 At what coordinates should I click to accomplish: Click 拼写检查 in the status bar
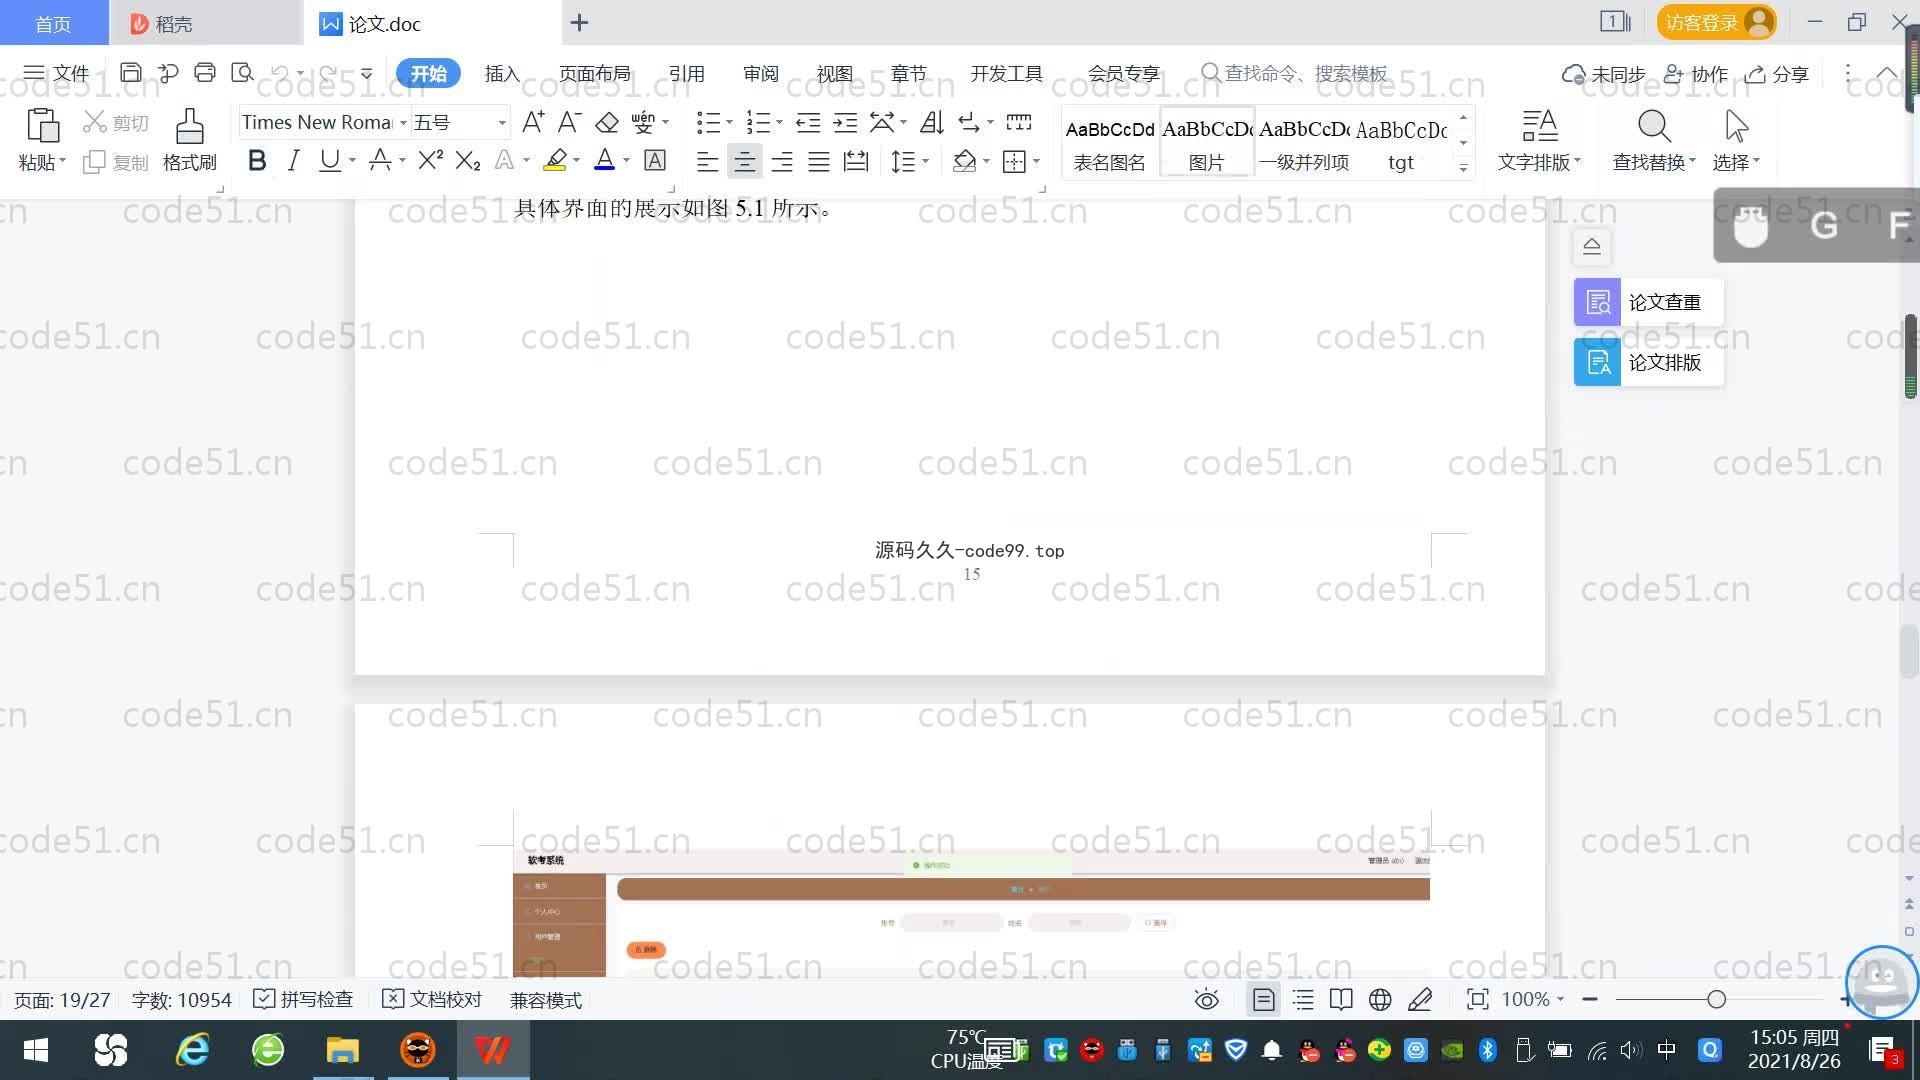pyautogui.click(x=304, y=999)
